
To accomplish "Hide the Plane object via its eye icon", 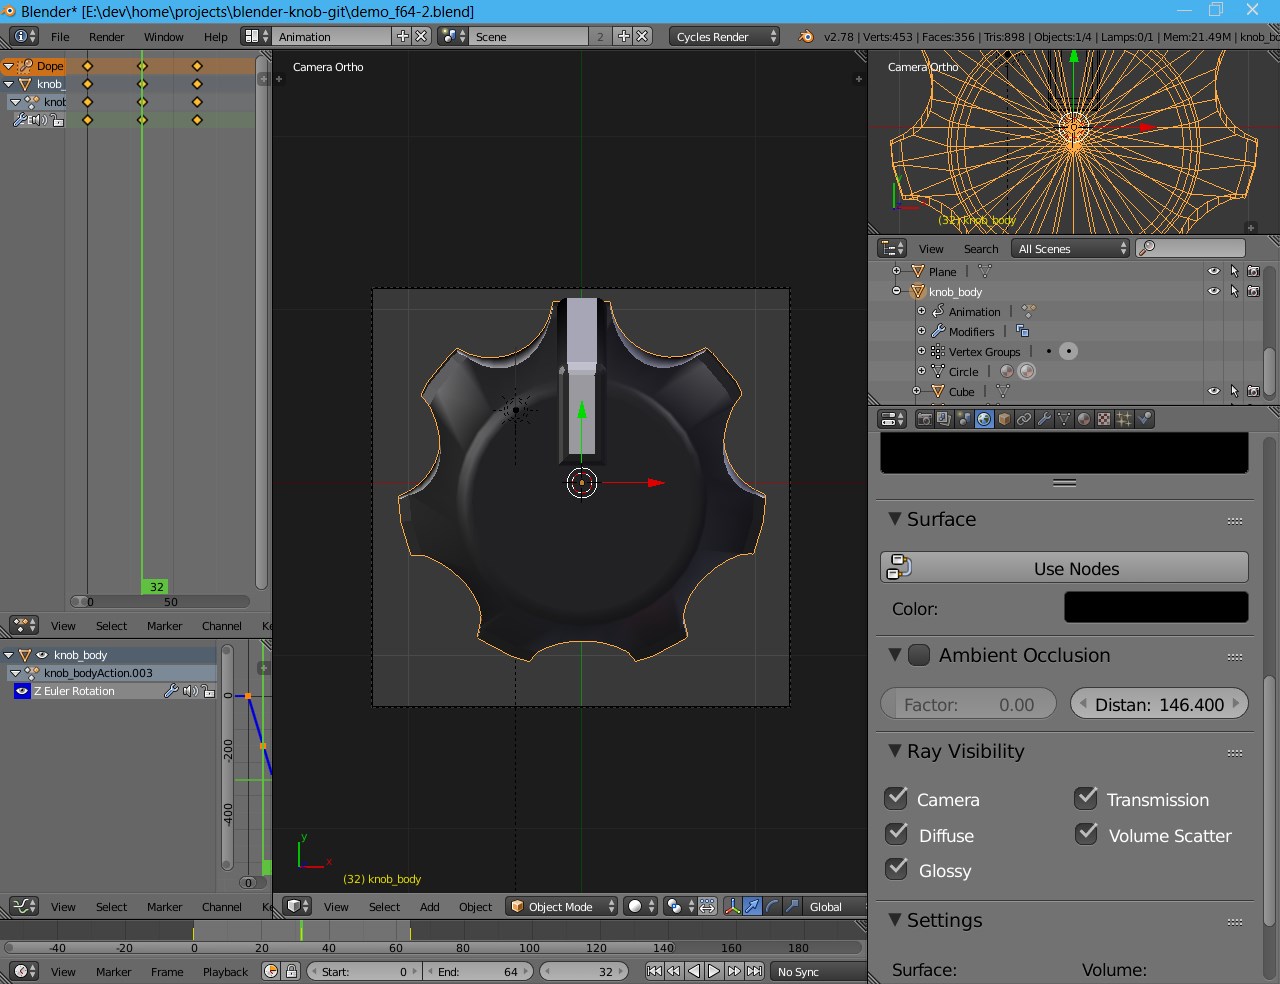I will (1214, 271).
